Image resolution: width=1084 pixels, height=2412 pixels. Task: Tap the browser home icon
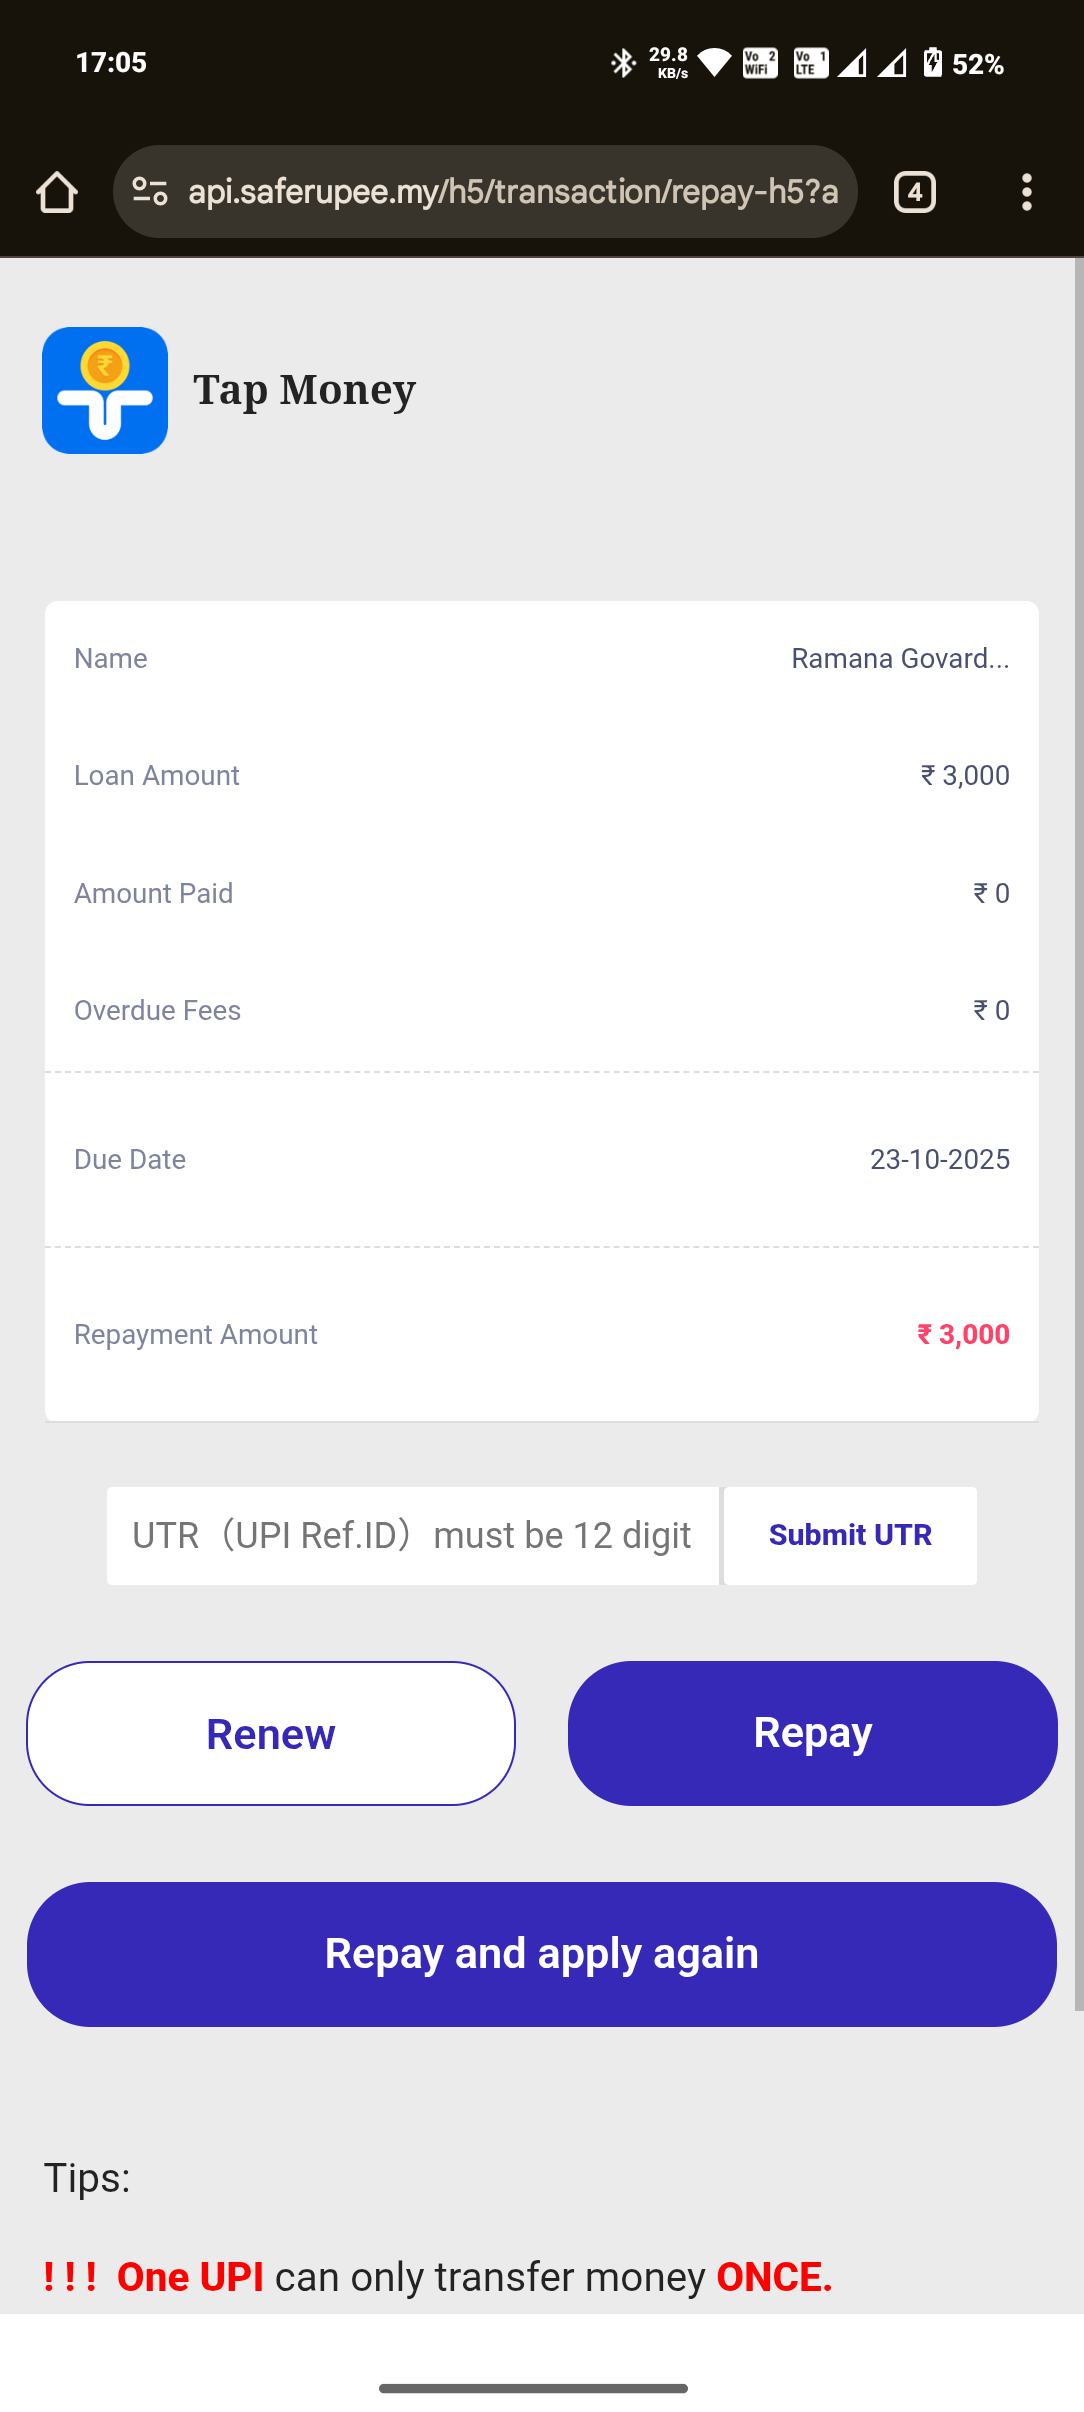click(x=57, y=192)
